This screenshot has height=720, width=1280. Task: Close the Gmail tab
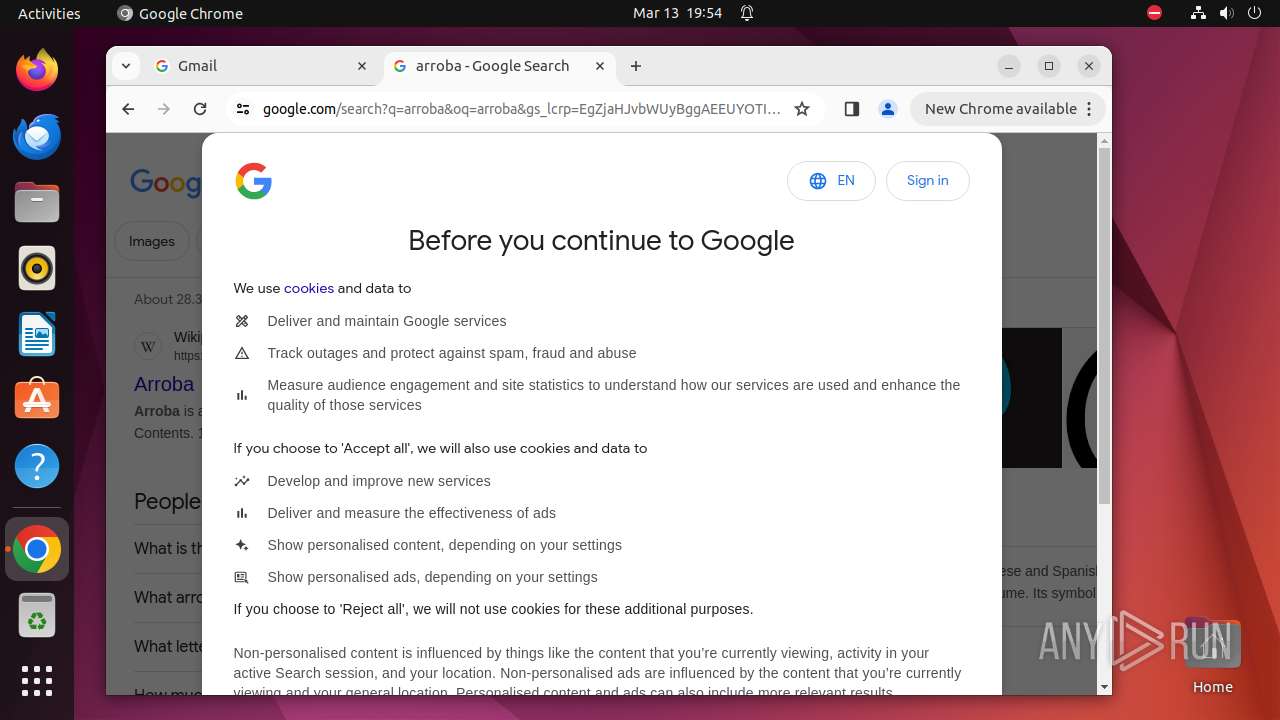362,66
